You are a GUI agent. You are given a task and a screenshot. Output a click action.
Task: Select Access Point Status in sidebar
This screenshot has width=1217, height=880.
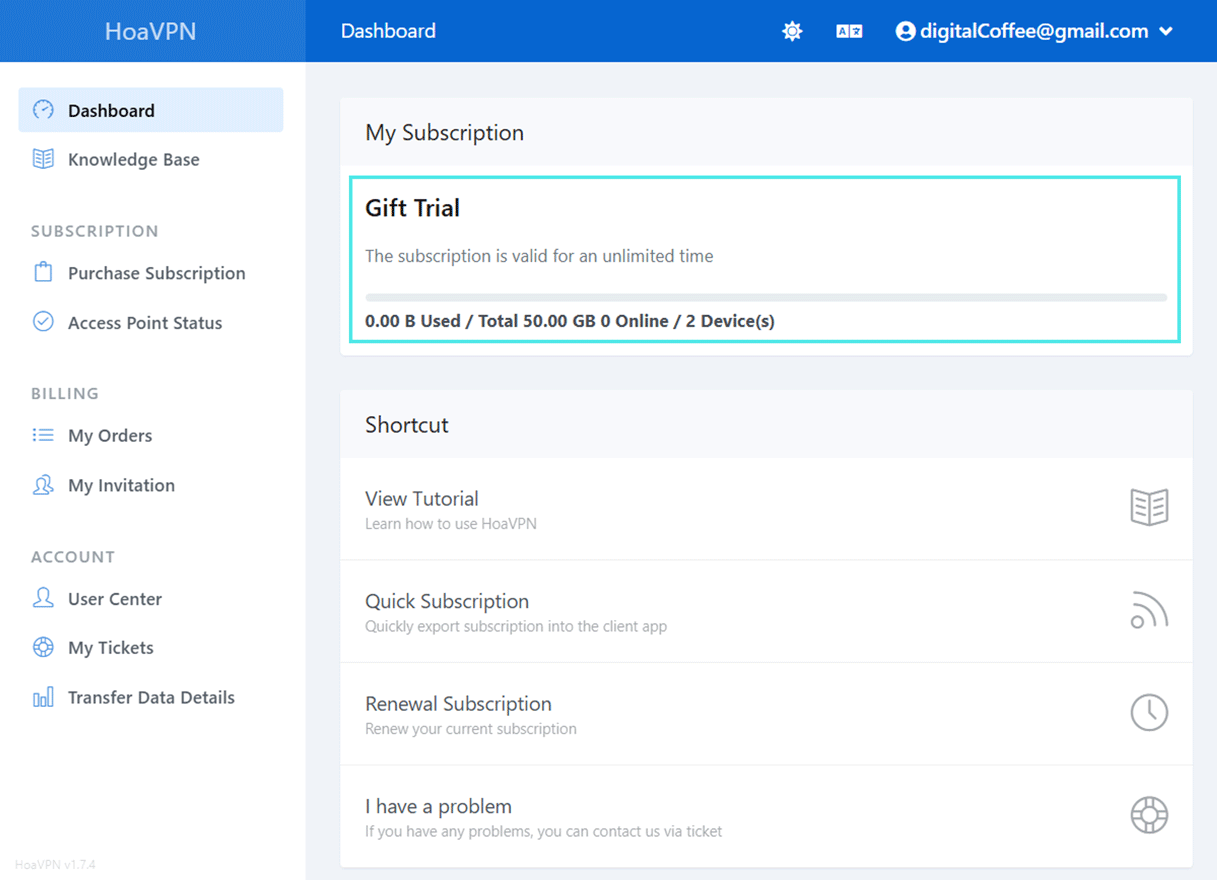pos(144,323)
